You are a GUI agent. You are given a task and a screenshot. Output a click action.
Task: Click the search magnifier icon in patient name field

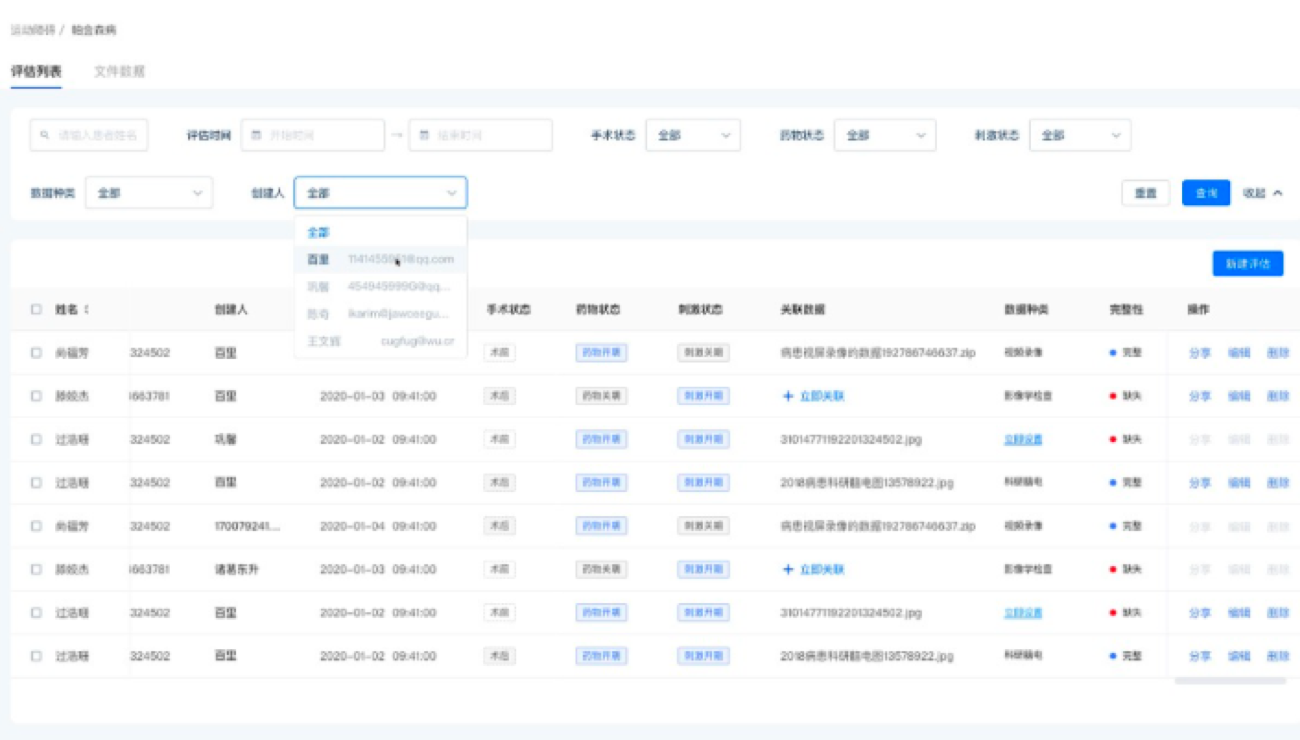pyautogui.click(x=45, y=135)
